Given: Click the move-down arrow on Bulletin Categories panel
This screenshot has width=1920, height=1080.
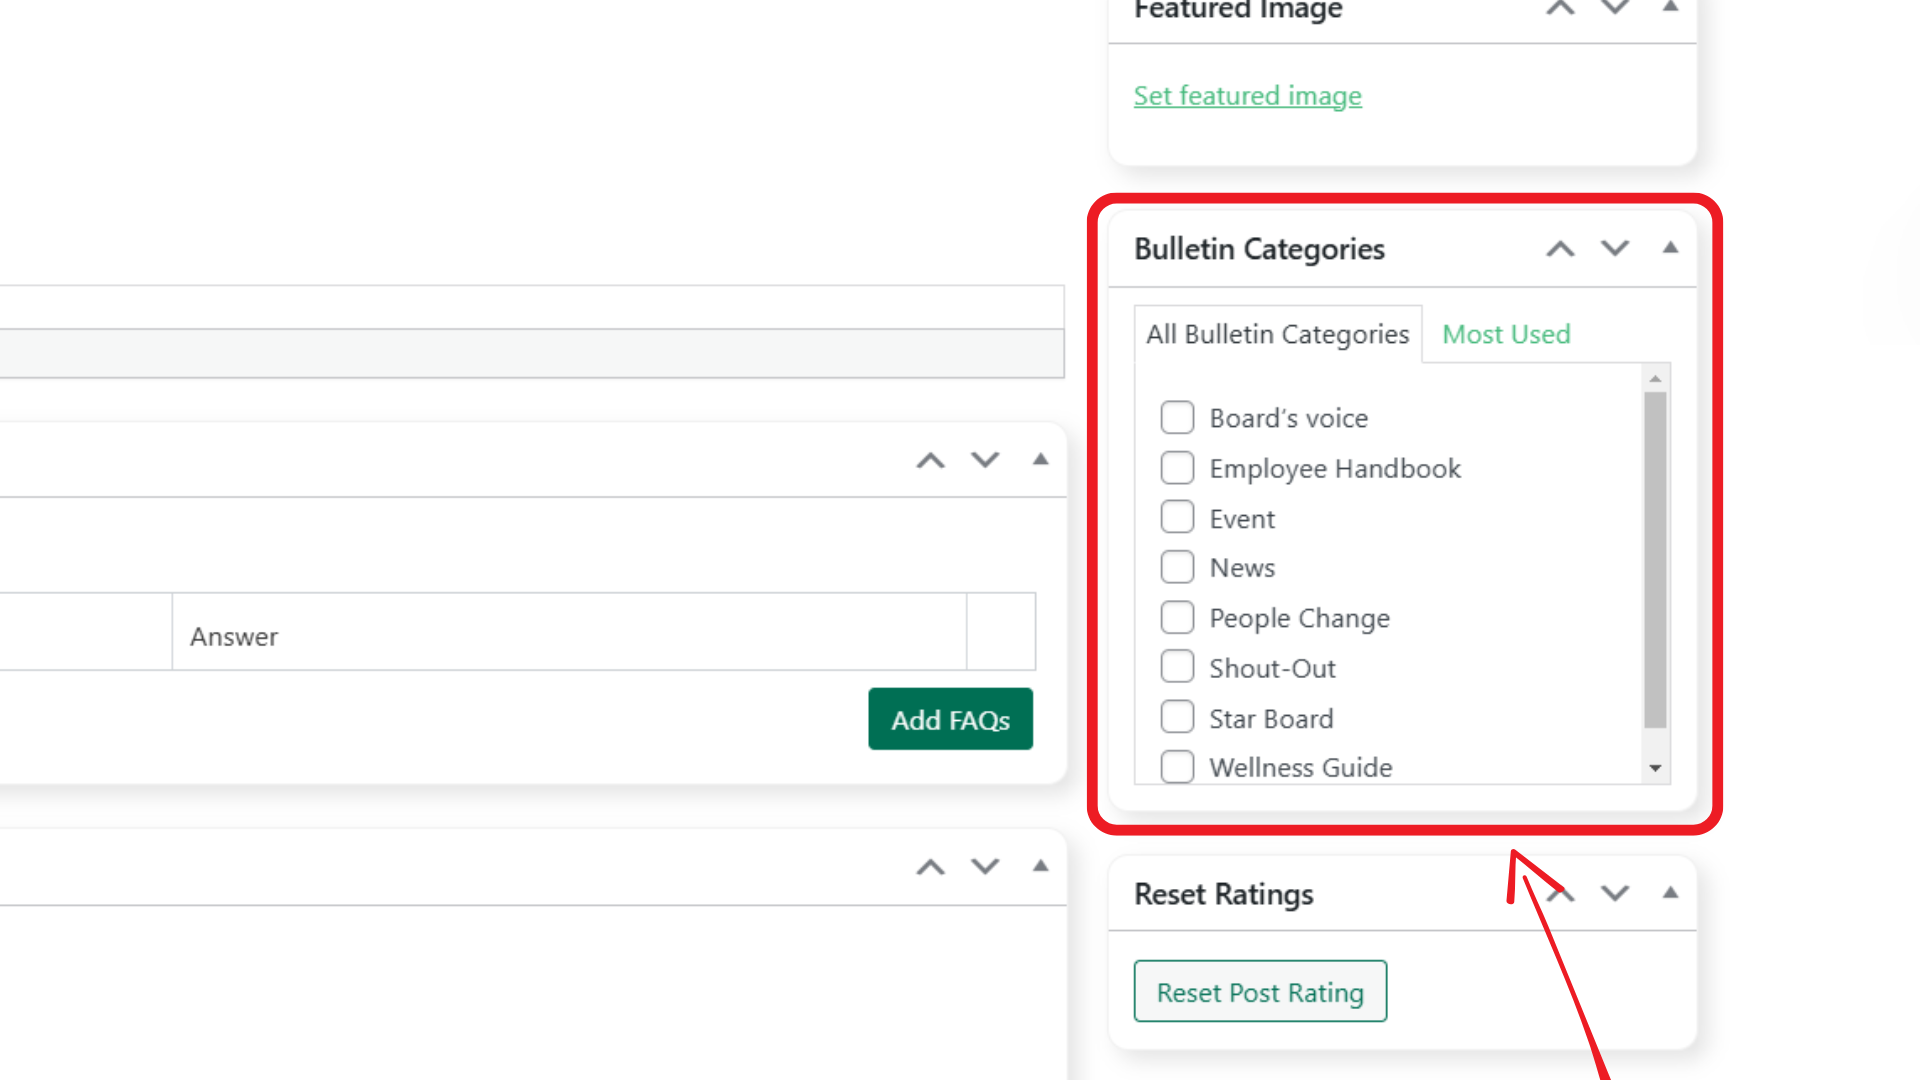Looking at the screenshot, I should click(x=1614, y=249).
